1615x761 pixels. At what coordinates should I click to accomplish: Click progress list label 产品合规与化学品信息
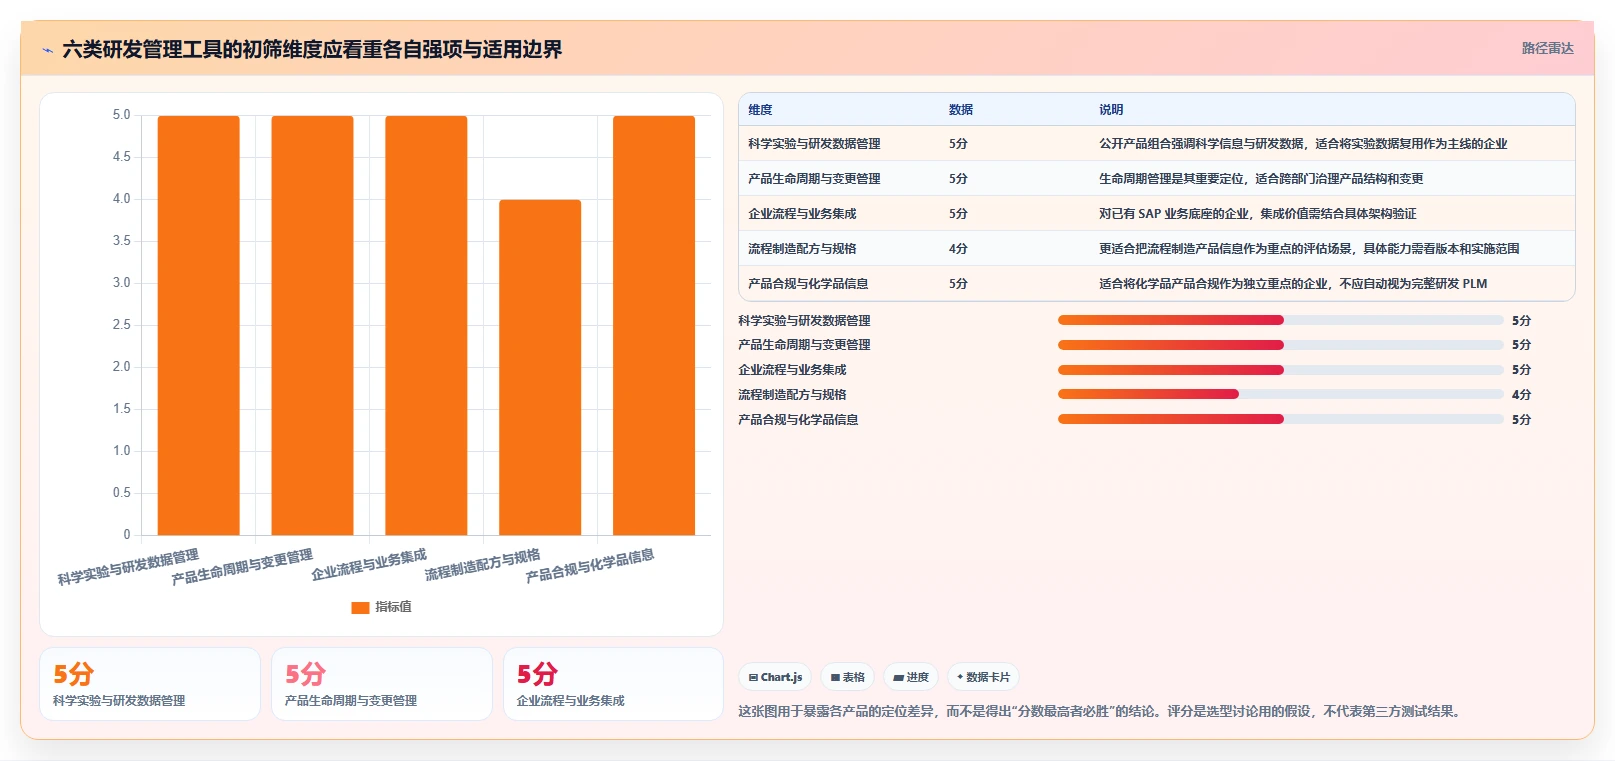(798, 420)
